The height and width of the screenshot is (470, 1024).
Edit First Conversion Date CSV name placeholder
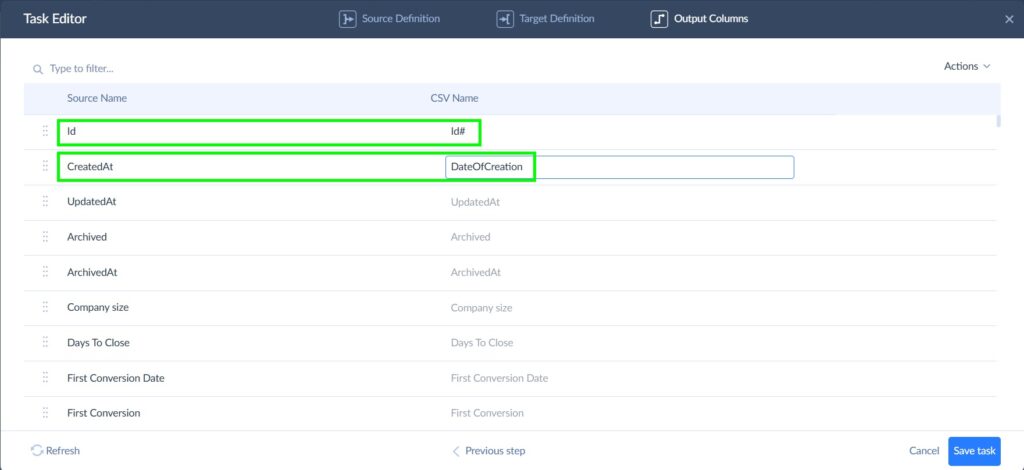(x=500, y=378)
